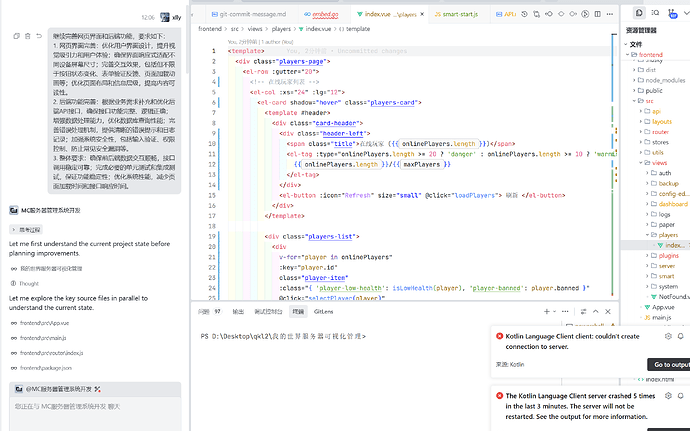Revert the chat message using undo arrow

tap(39, 36)
